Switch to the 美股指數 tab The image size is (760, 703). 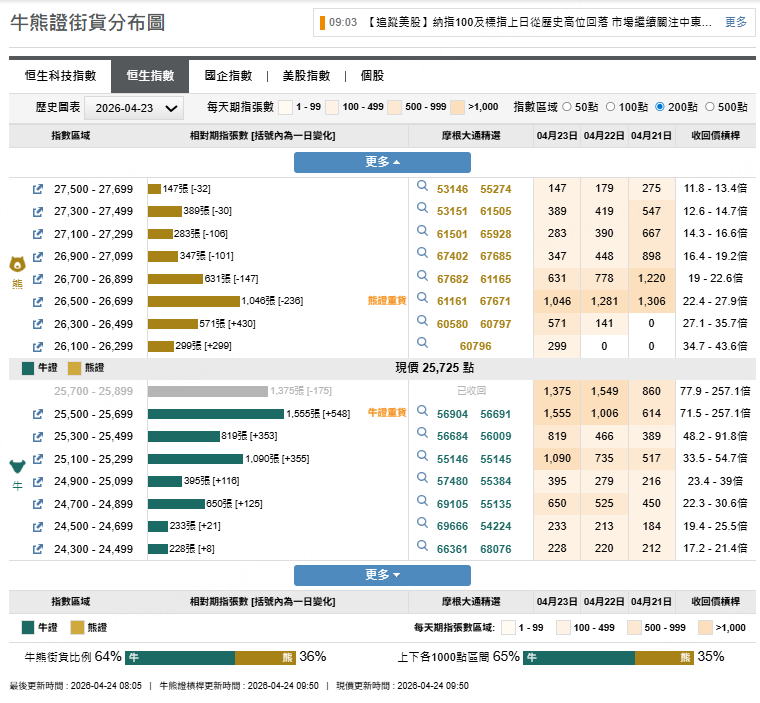point(306,76)
